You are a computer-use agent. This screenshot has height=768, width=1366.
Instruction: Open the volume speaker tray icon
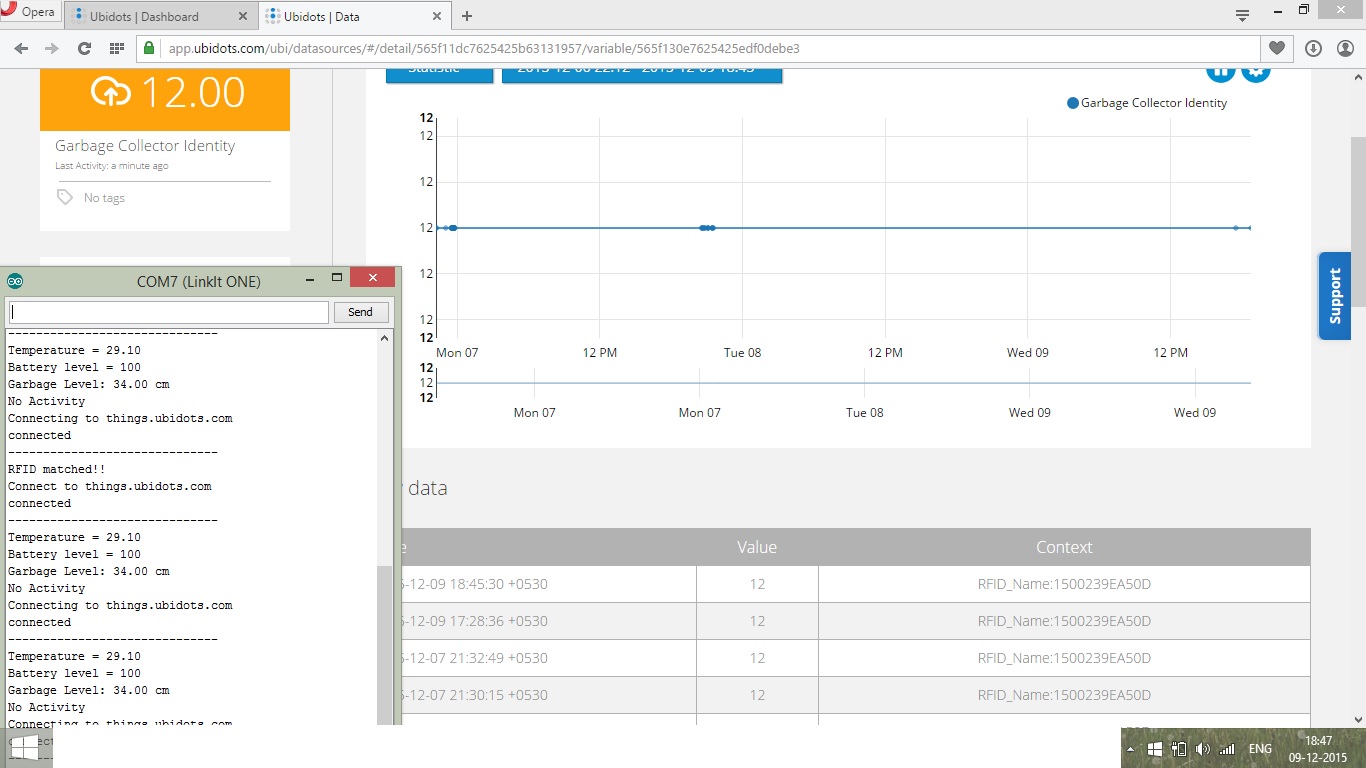pos(1202,749)
